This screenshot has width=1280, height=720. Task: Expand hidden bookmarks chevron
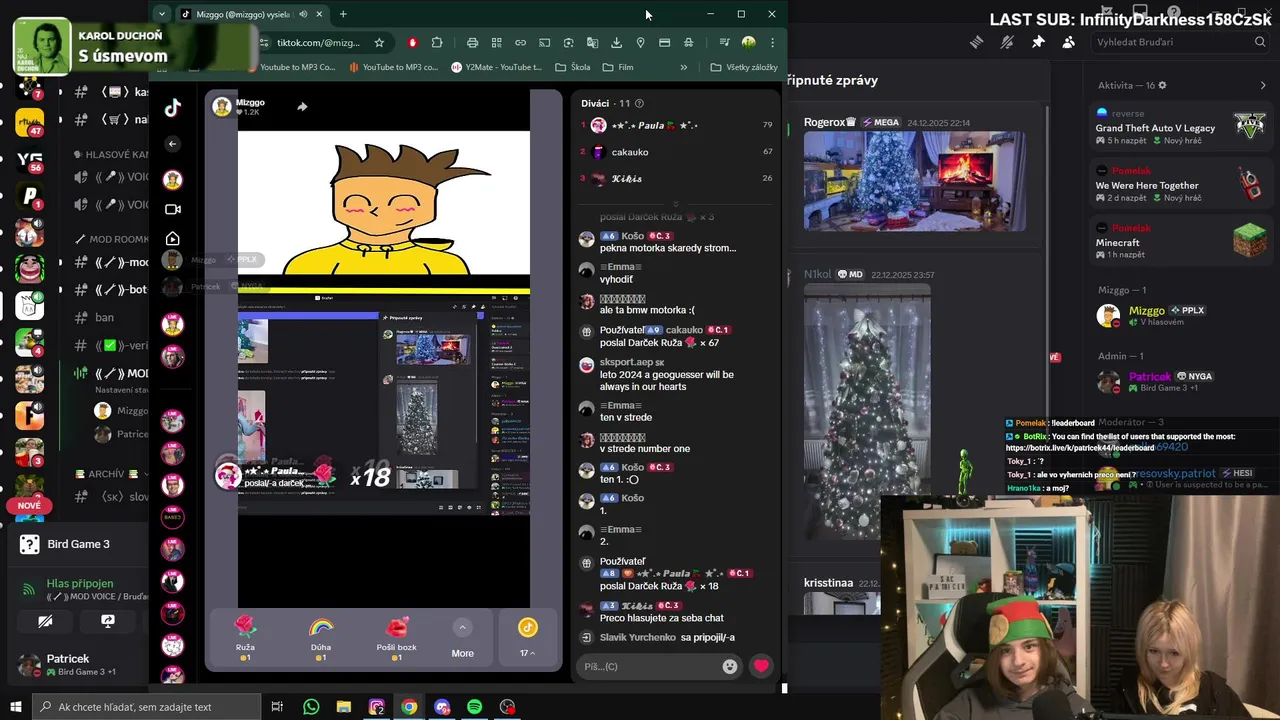[684, 67]
